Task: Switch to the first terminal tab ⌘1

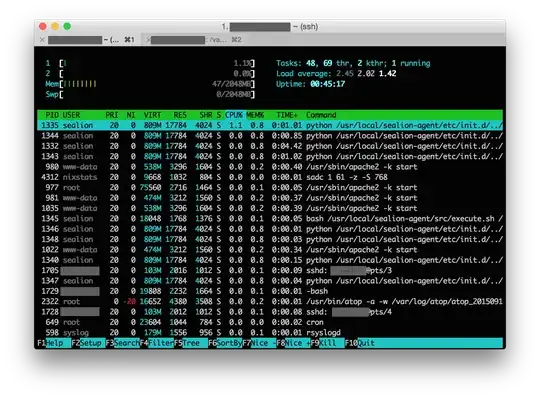Action: [89, 40]
